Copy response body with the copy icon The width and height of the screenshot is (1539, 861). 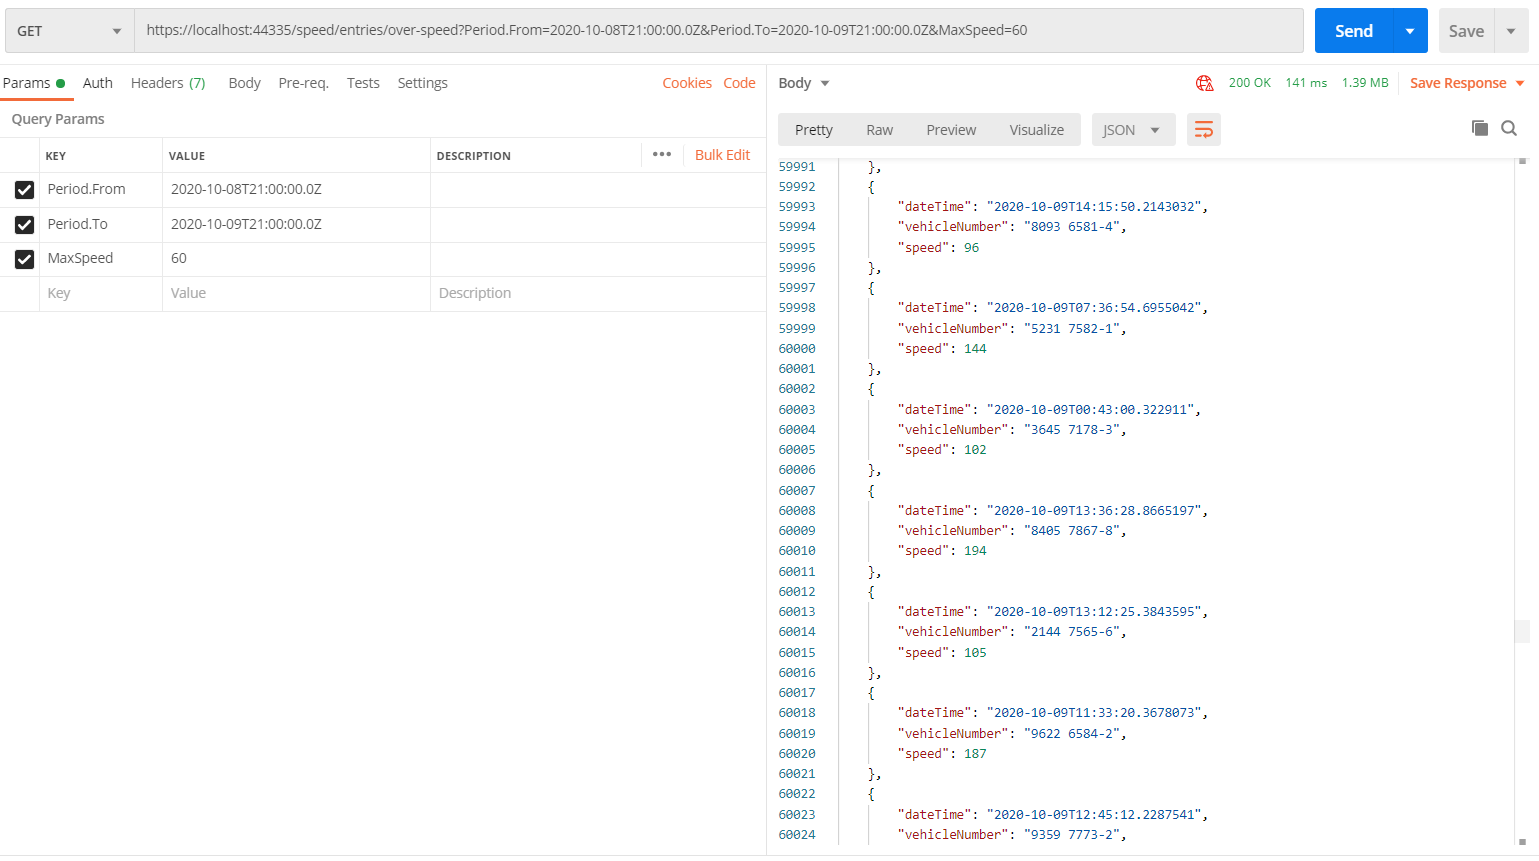[1480, 128]
